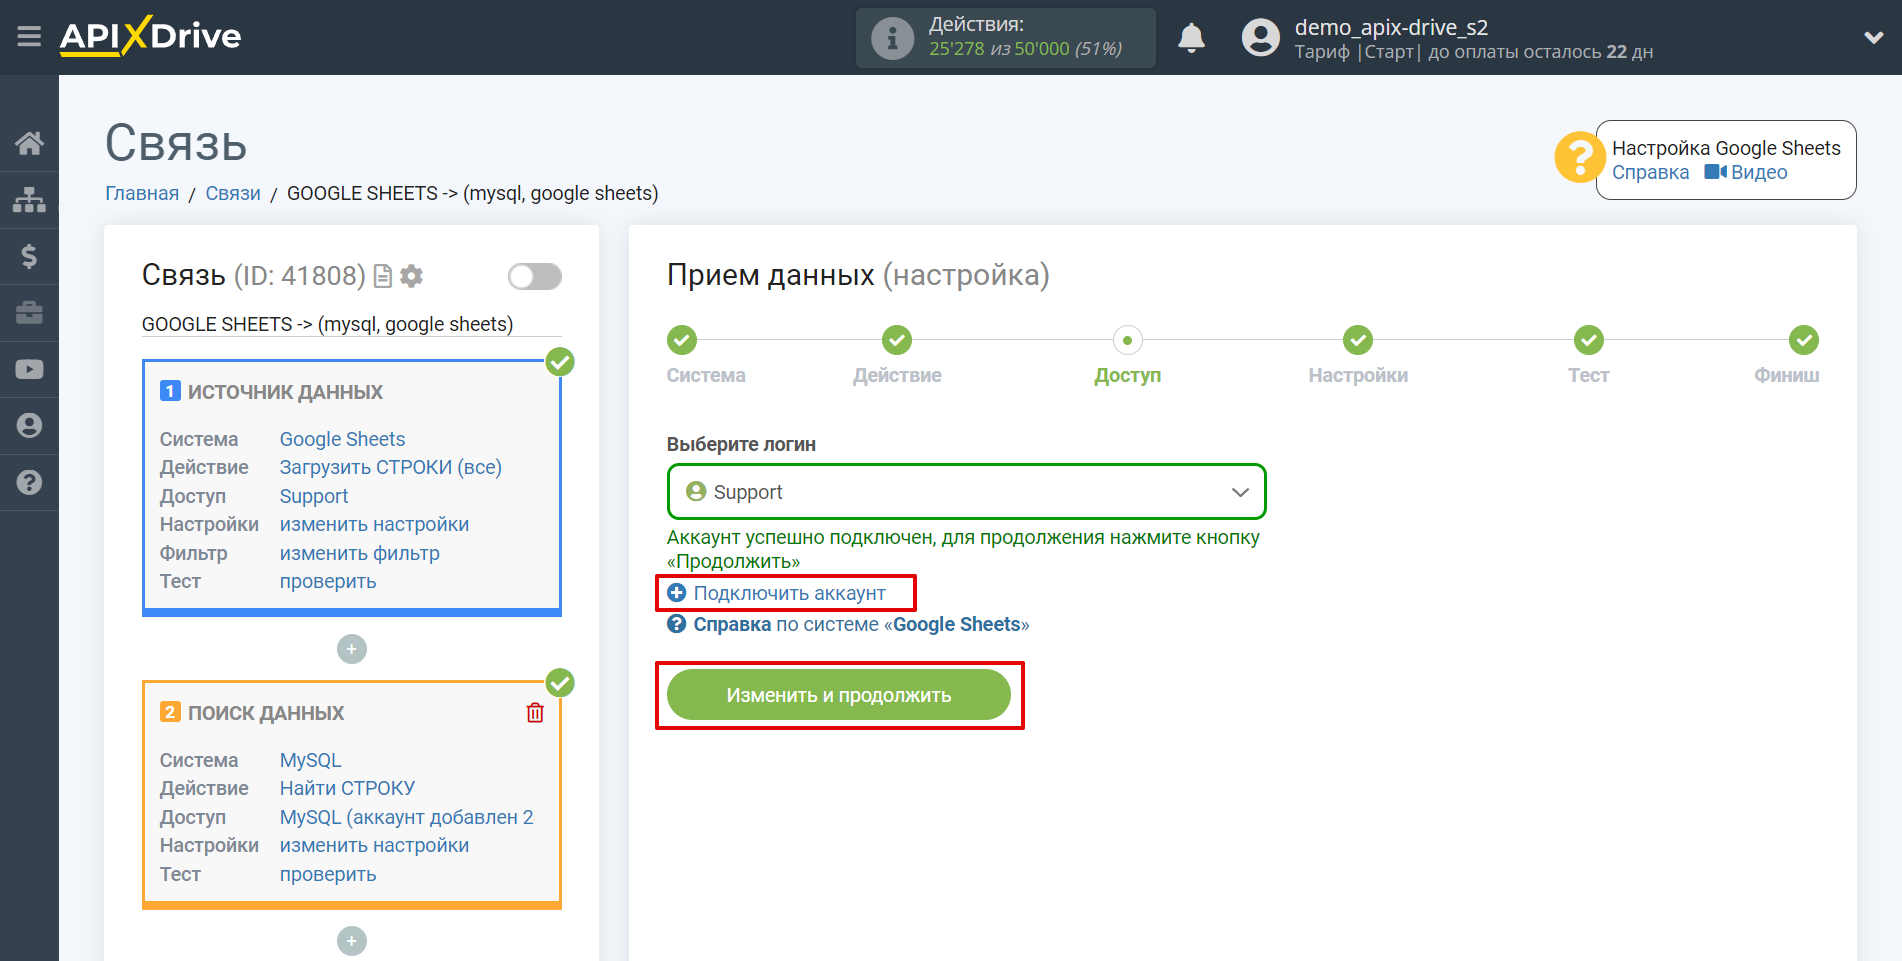Click the user avatar icon

pos(1260,38)
